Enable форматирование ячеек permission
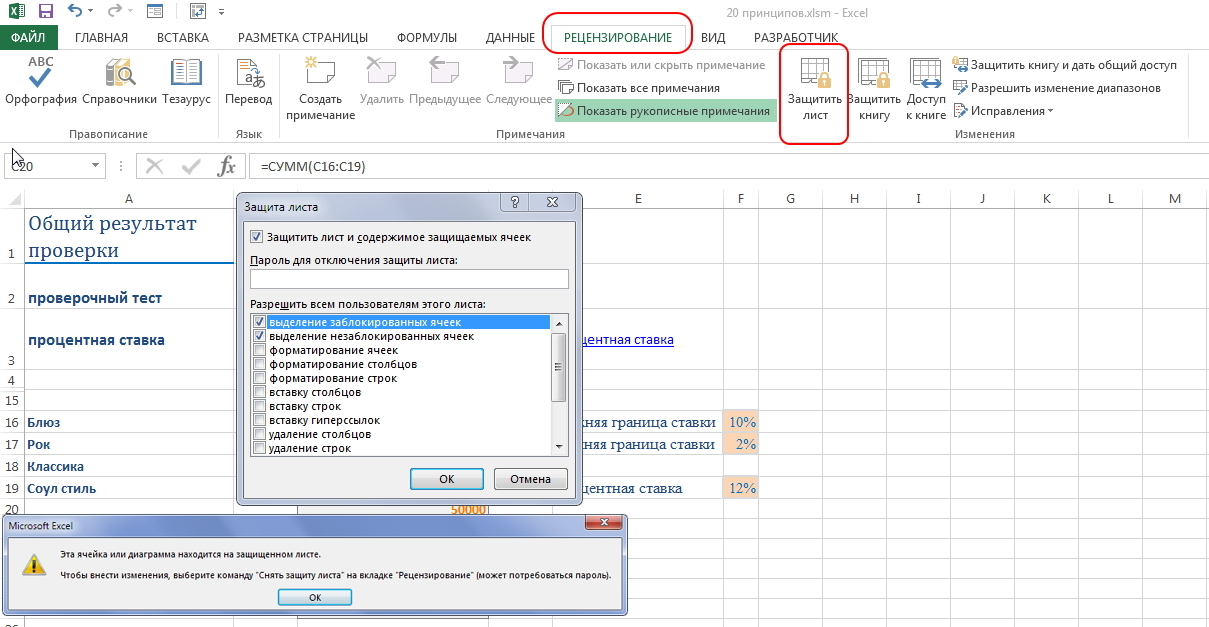 pos(260,350)
